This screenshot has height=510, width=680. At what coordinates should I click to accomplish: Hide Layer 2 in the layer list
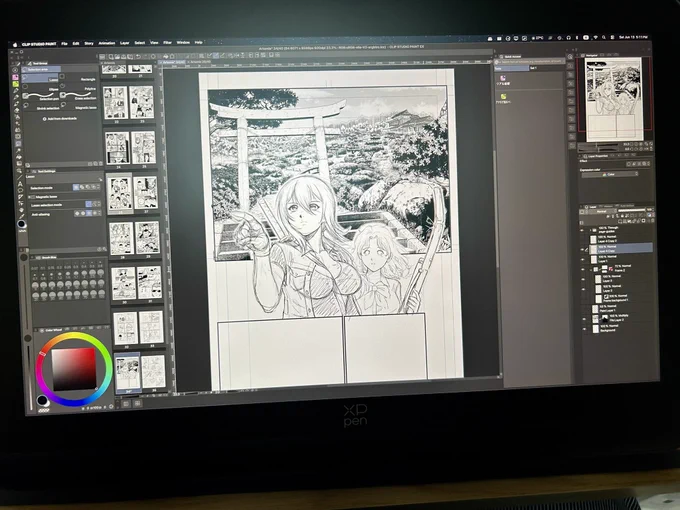tap(583, 289)
